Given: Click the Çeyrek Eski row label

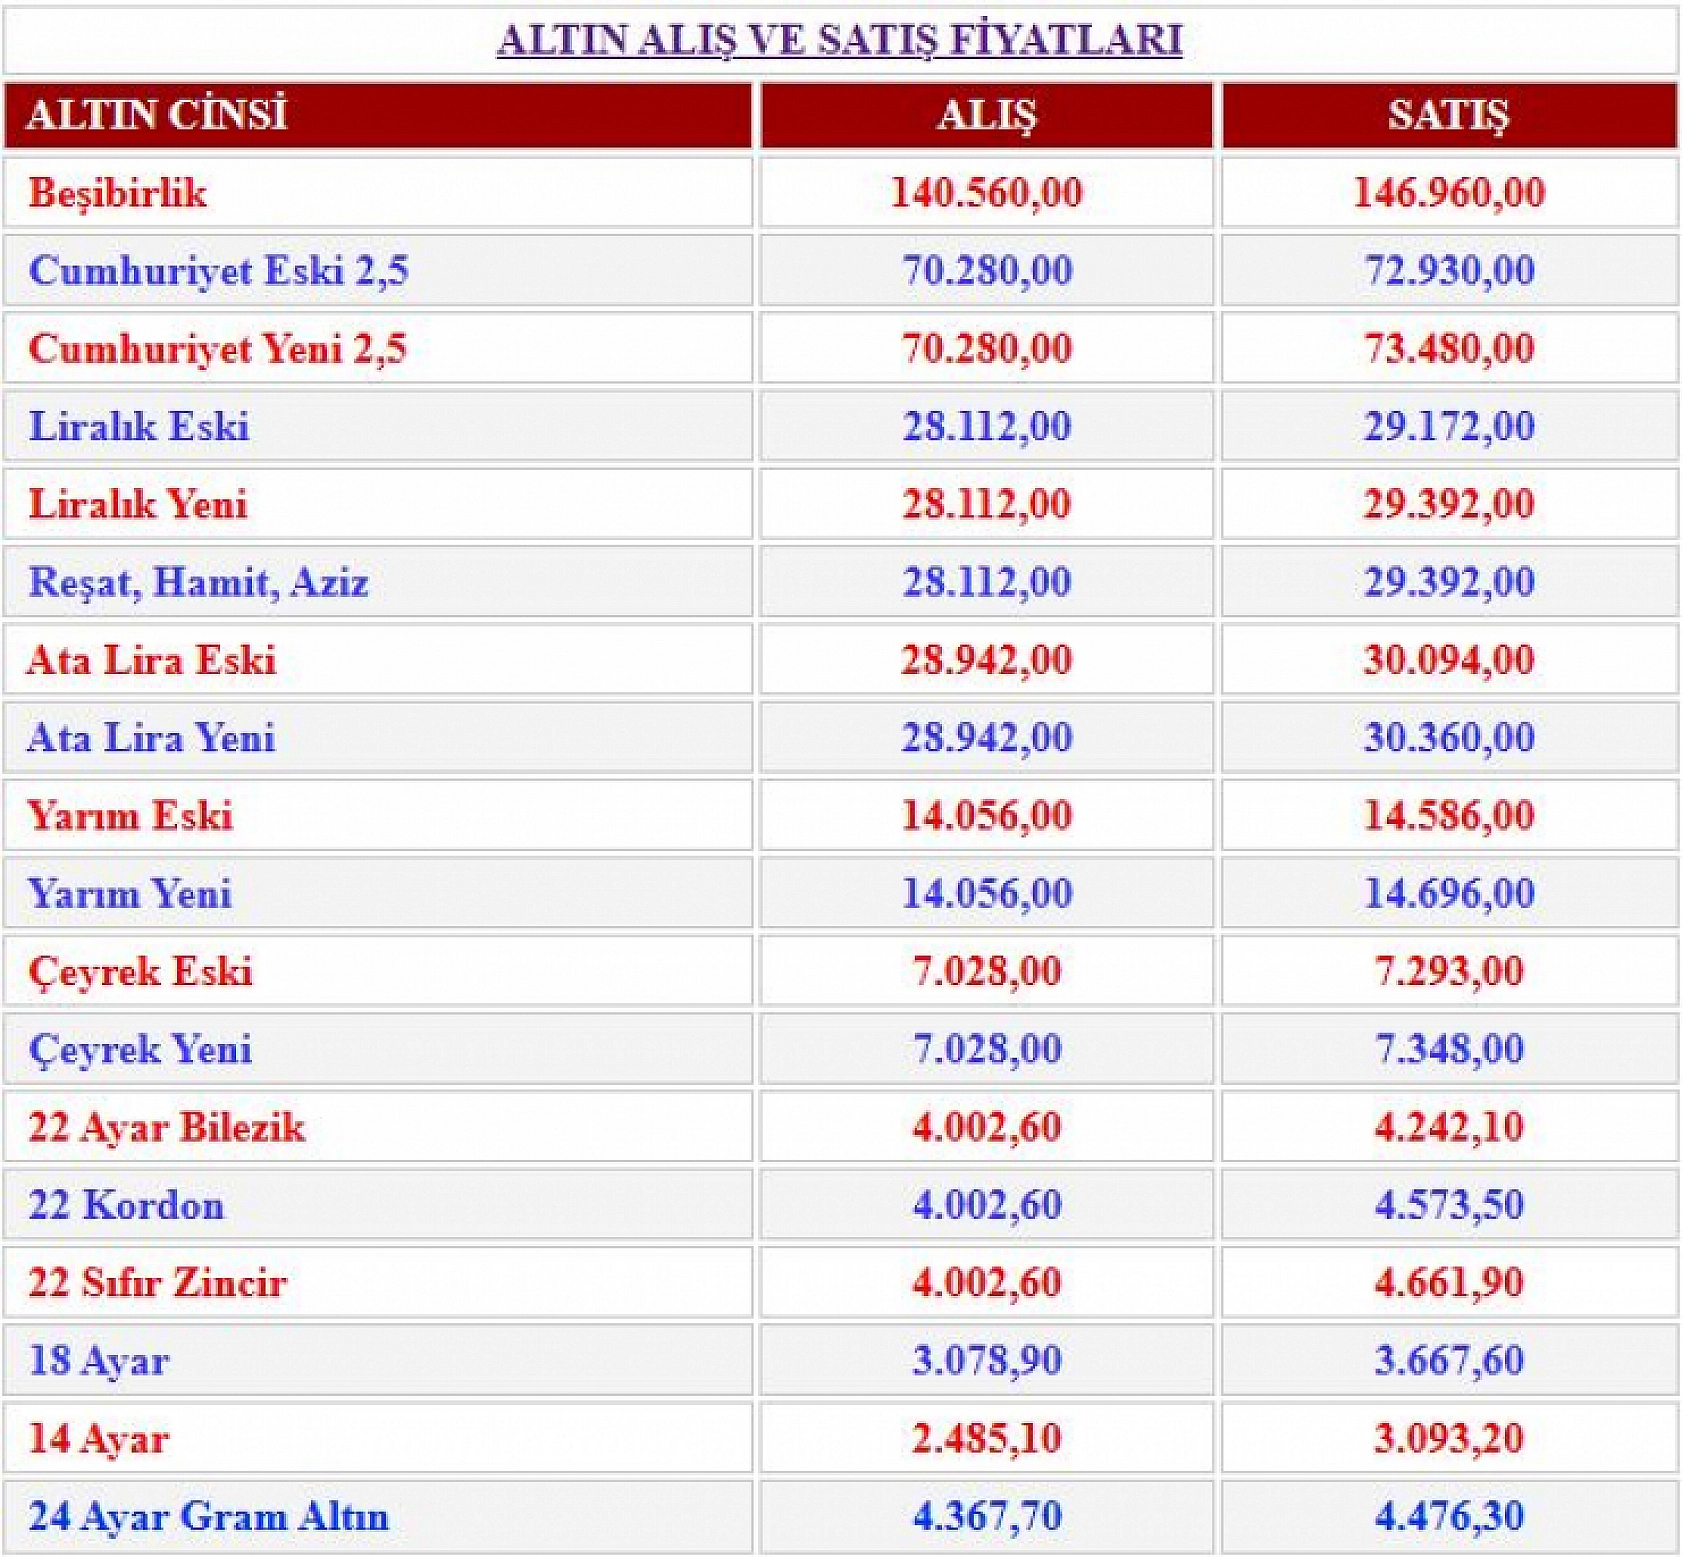Looking at the screenshot, I should [140, 972].
